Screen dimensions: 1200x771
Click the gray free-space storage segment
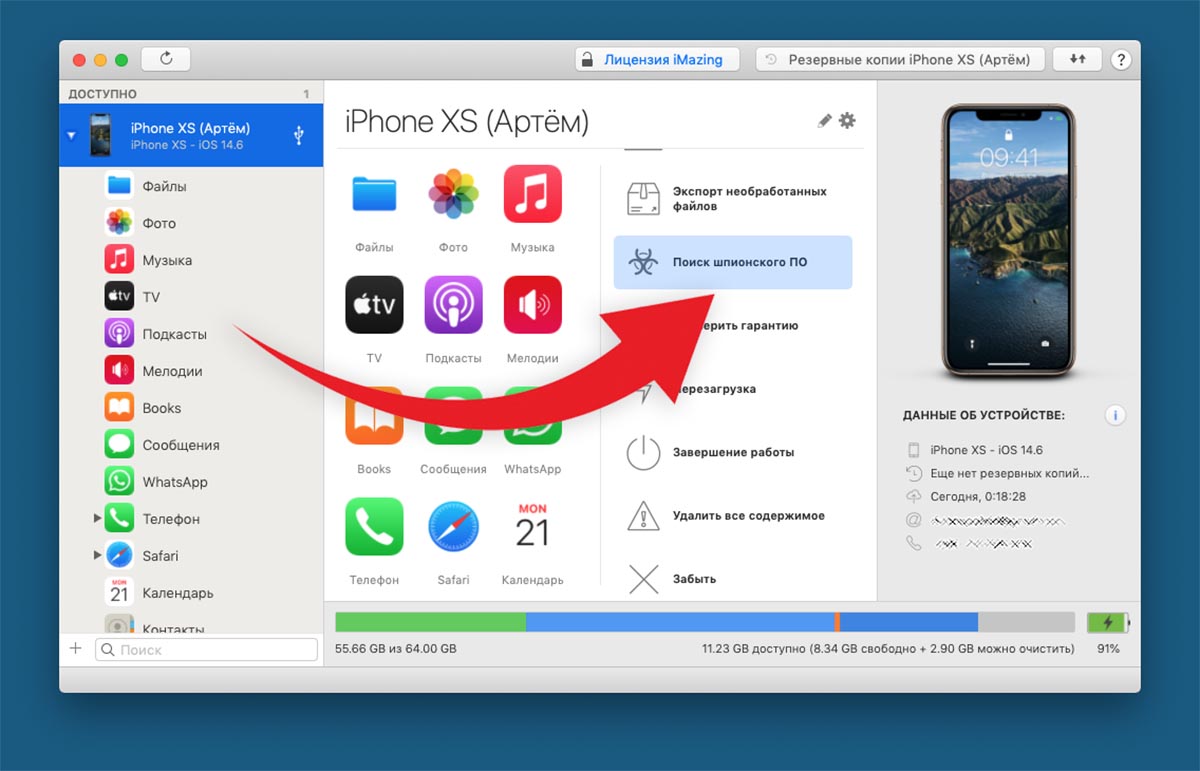(1026, 622)
